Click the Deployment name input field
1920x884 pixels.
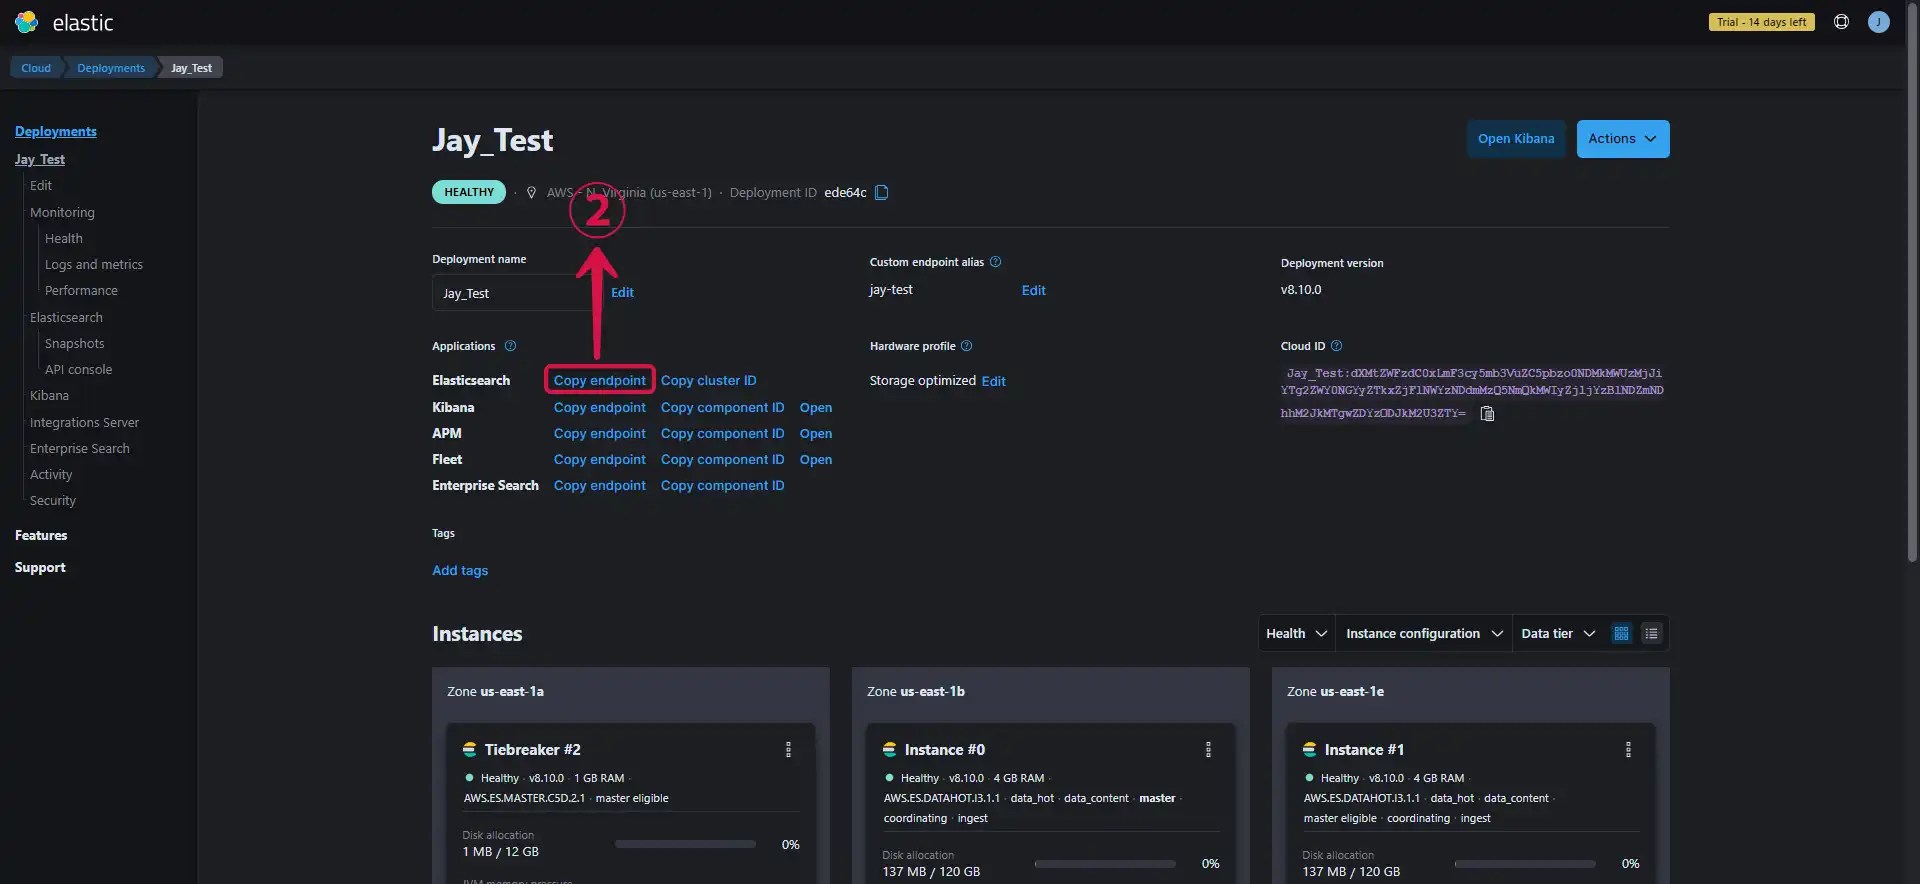click(514, 294)
